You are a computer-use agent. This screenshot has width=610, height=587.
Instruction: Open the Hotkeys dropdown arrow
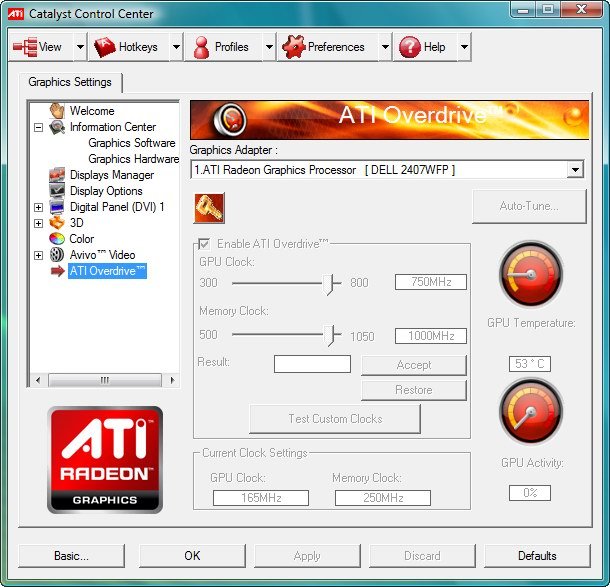(176, 47)
